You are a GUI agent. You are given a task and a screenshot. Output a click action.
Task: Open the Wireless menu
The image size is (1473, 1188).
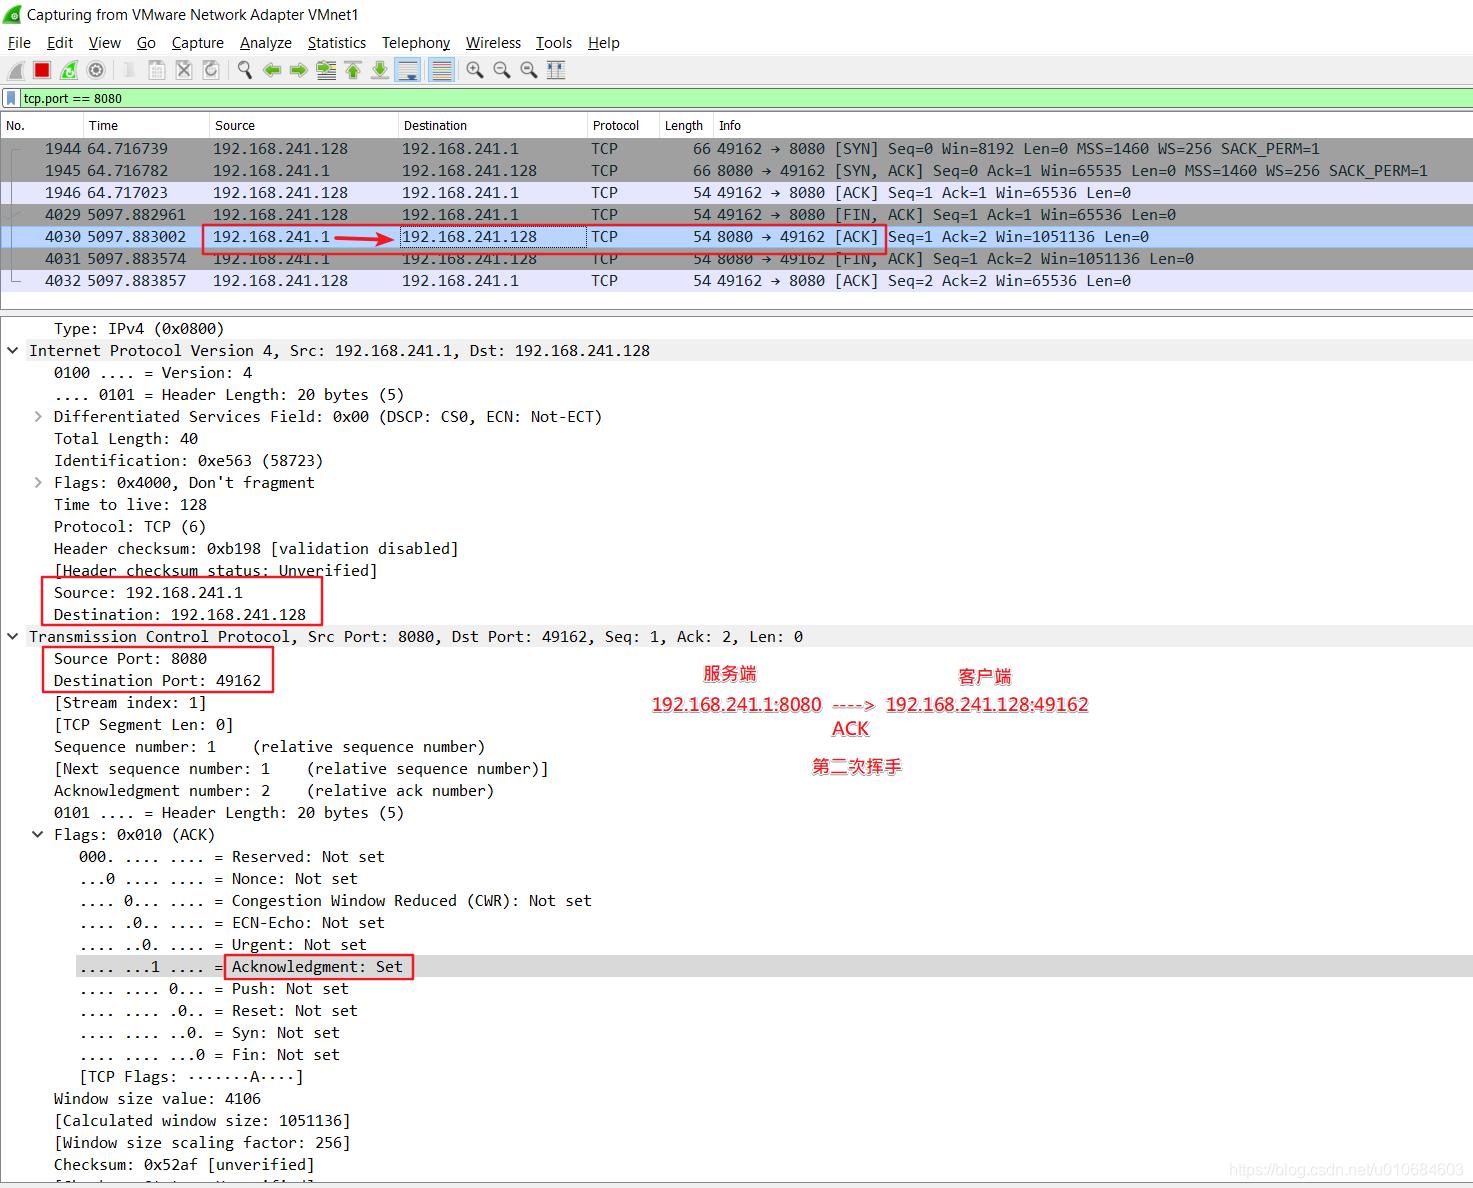pos(493,43)
